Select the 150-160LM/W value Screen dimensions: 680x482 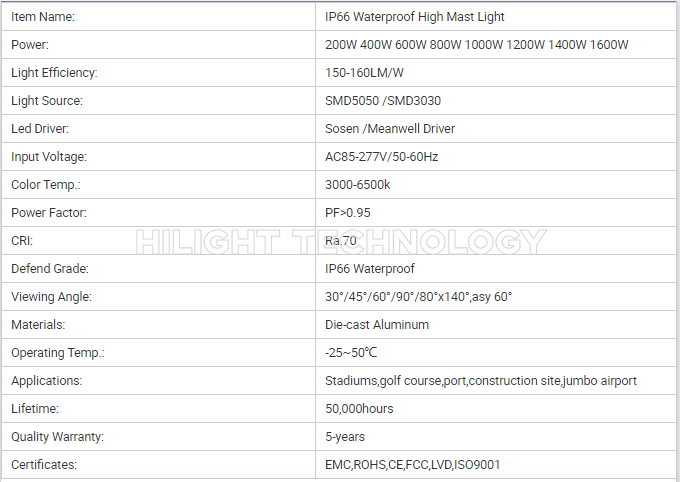[x=364, y=72]
